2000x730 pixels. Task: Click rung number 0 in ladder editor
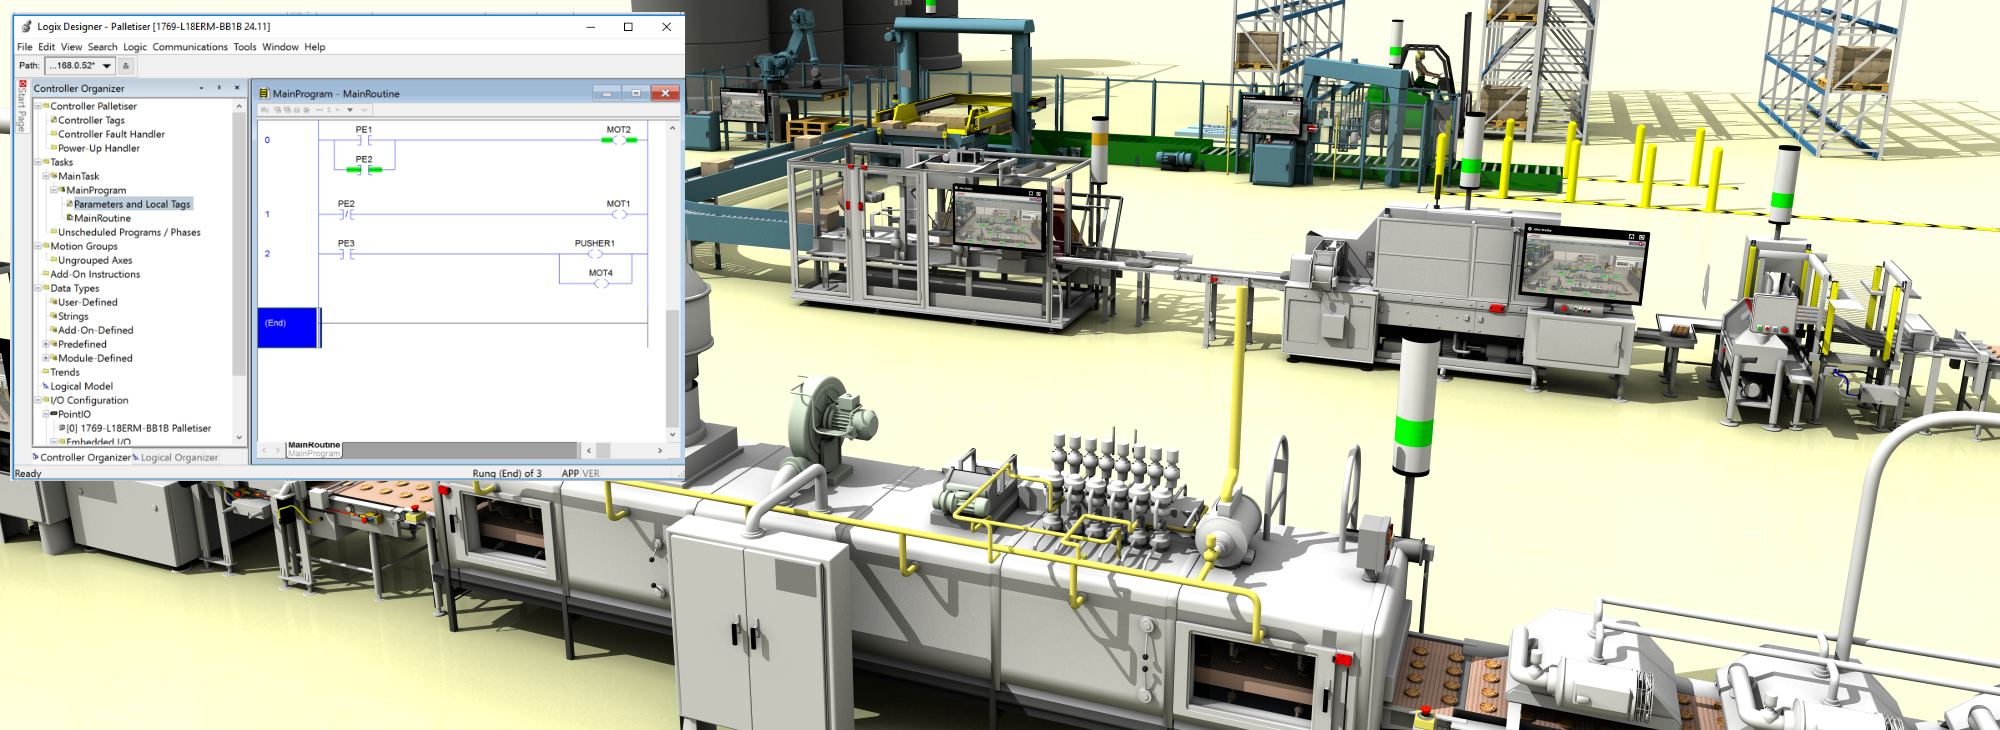pyautogui.click(x=267, y=140)
